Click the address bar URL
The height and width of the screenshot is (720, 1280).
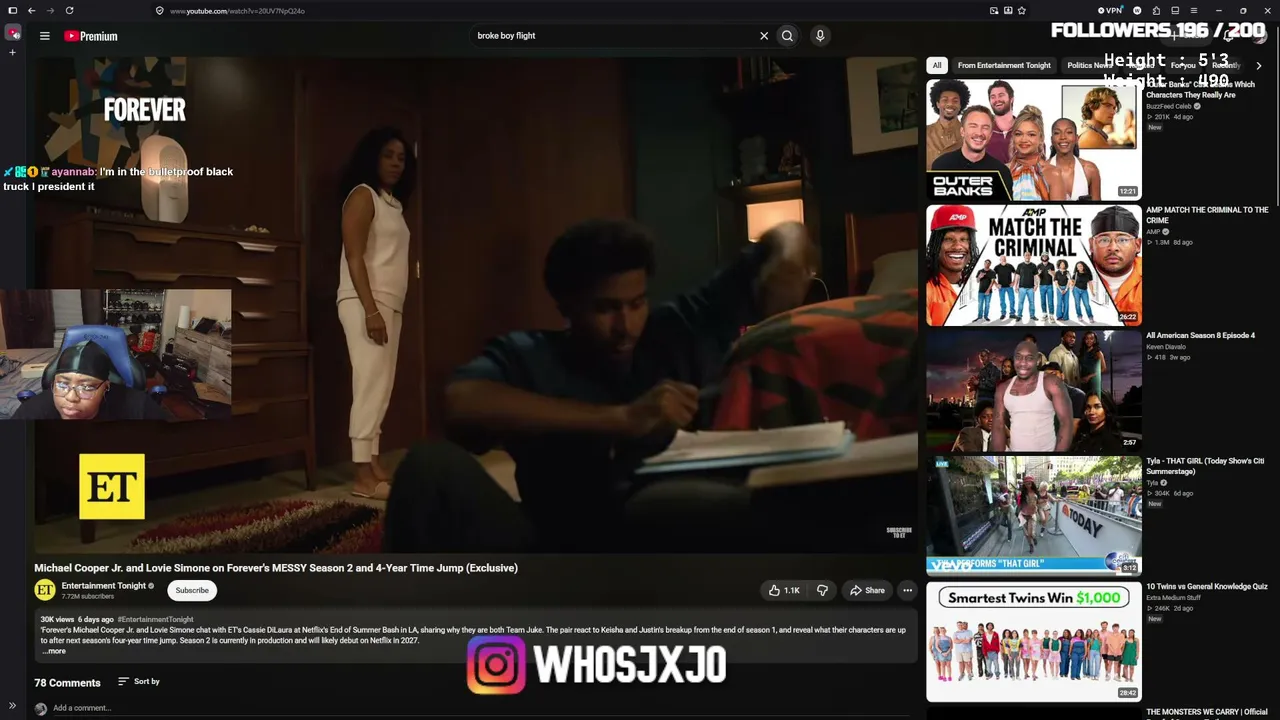pos(237,11)
